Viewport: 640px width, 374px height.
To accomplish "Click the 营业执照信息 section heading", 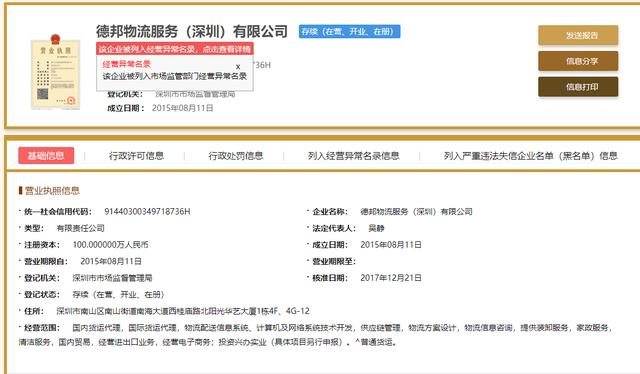I will (x=52, y=190).
